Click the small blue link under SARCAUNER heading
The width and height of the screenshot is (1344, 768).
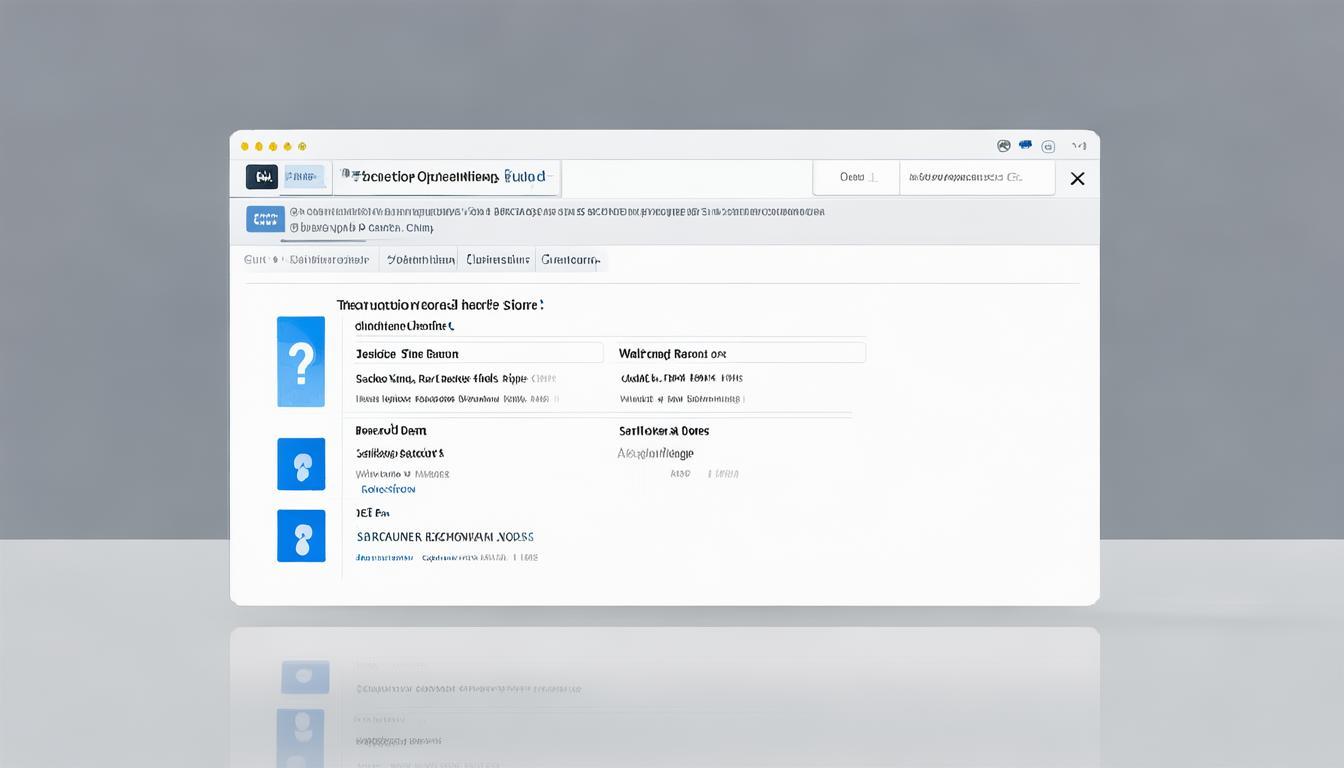click(x=464, y=558)
